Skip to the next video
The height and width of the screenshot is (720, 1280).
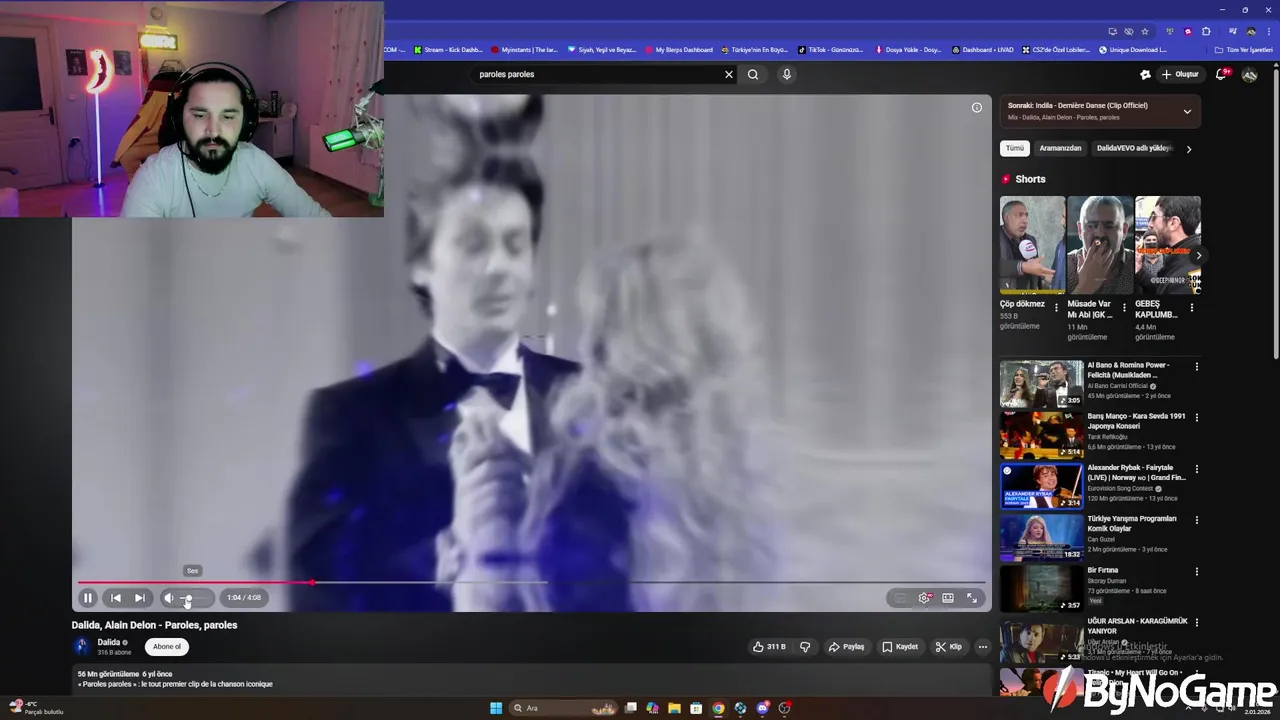140,598
